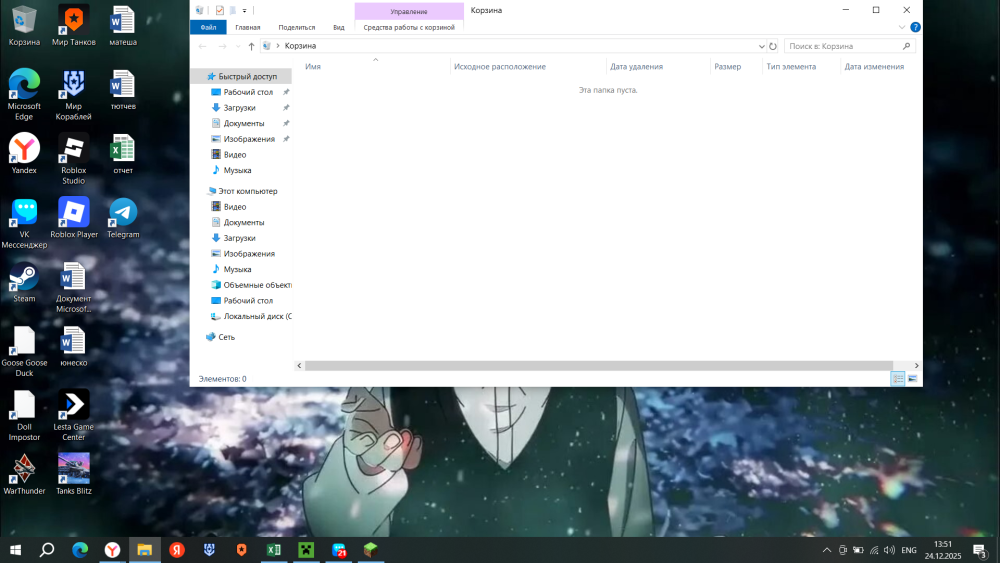
Task: Select the отчет Excel file on desktop
Action: (122, 154)
